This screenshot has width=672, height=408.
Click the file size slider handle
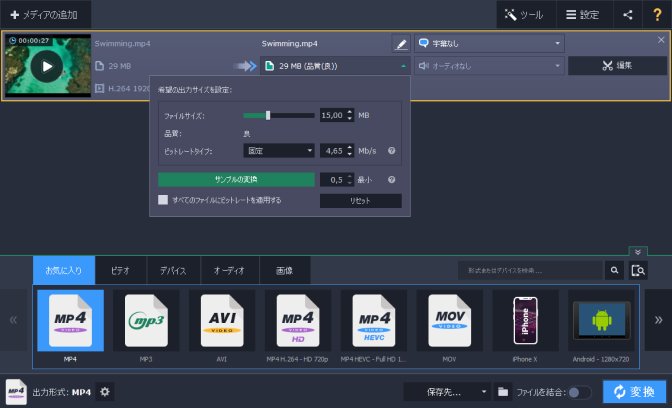click(x=268, y=115)
